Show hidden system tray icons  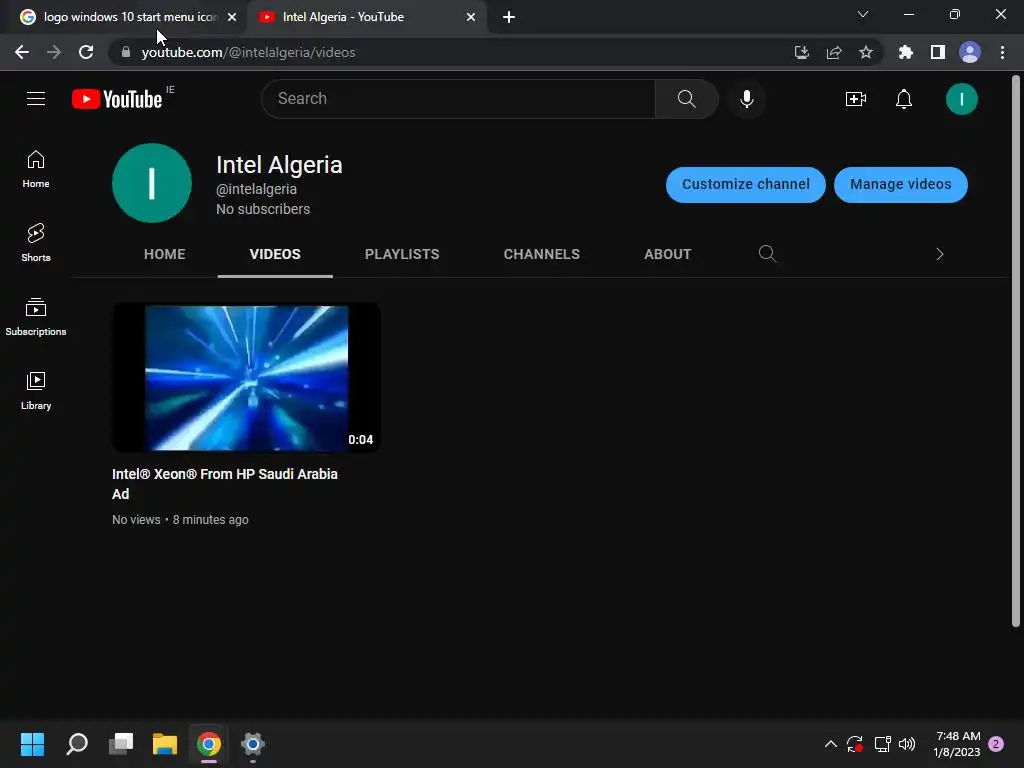tap(831, 744)
